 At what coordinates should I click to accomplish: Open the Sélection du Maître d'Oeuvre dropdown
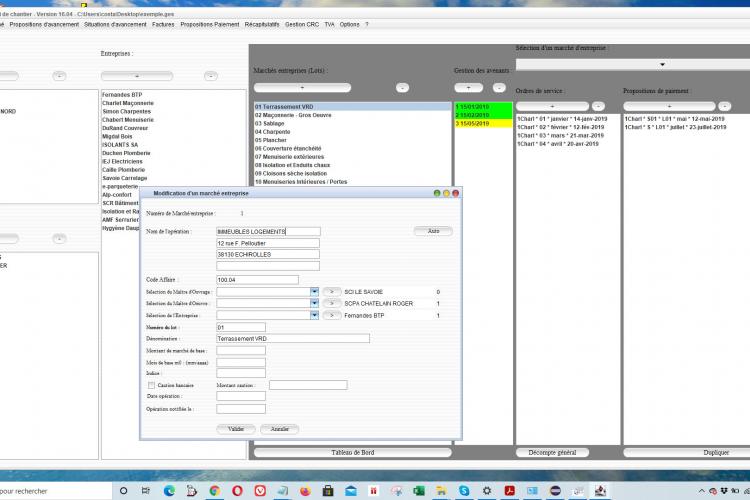[314, 303]
